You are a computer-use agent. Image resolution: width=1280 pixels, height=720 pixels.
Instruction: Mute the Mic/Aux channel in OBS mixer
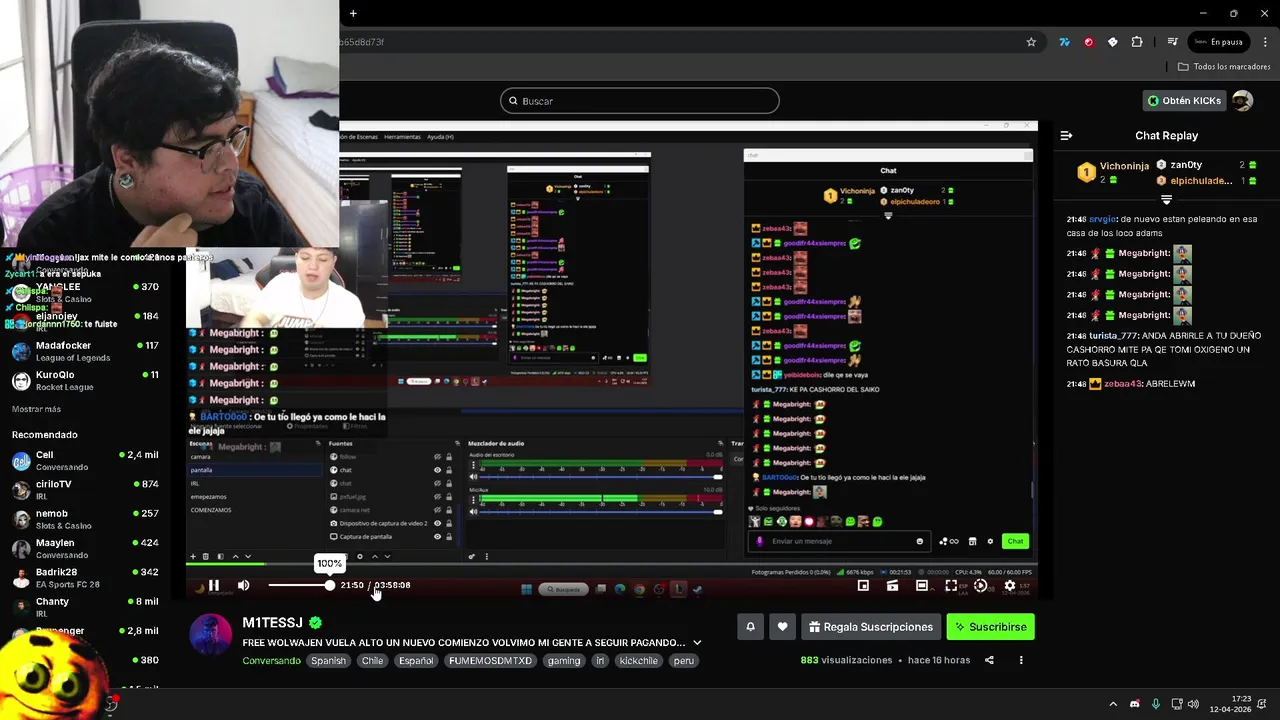tap(474, 512)
